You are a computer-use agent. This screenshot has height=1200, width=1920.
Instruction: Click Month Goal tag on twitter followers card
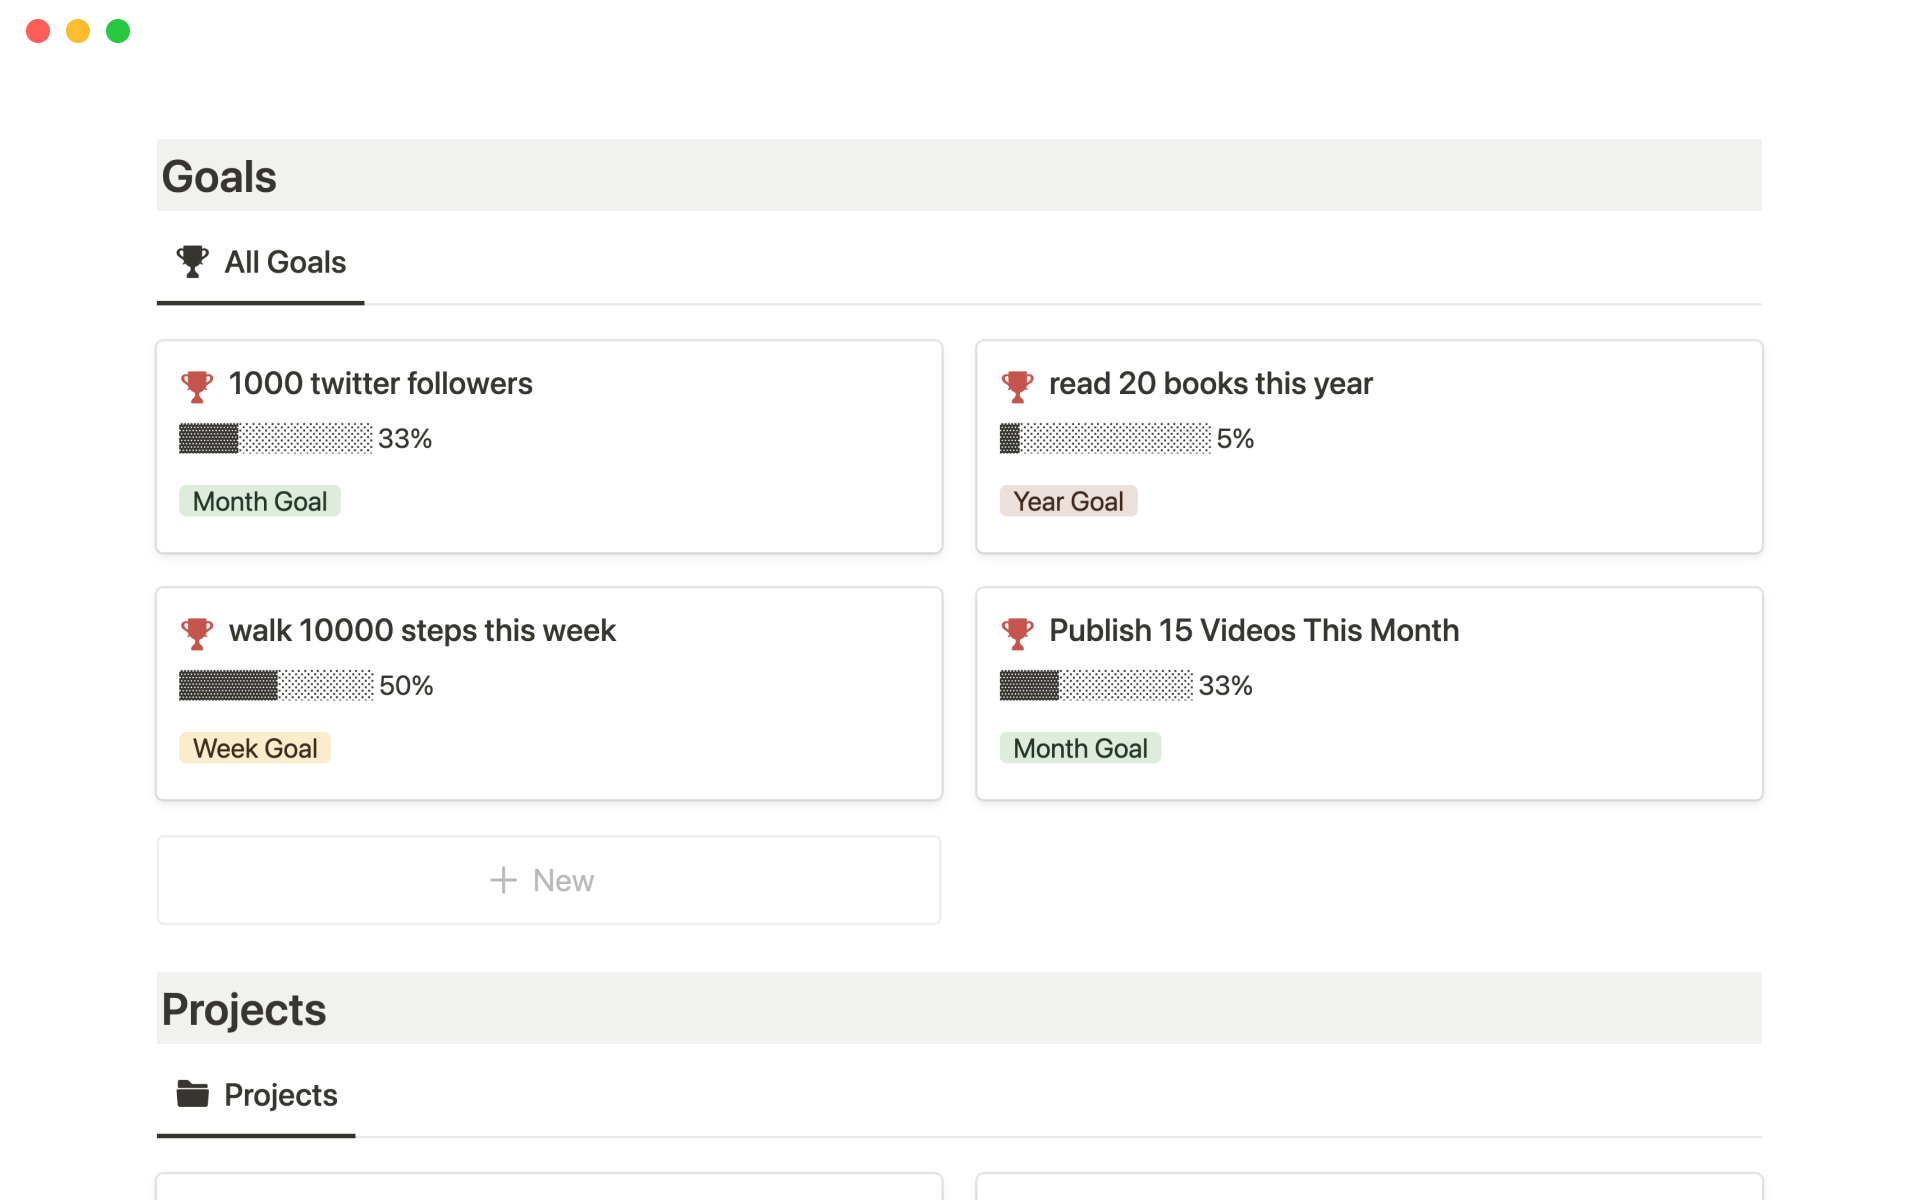point(260,501)
